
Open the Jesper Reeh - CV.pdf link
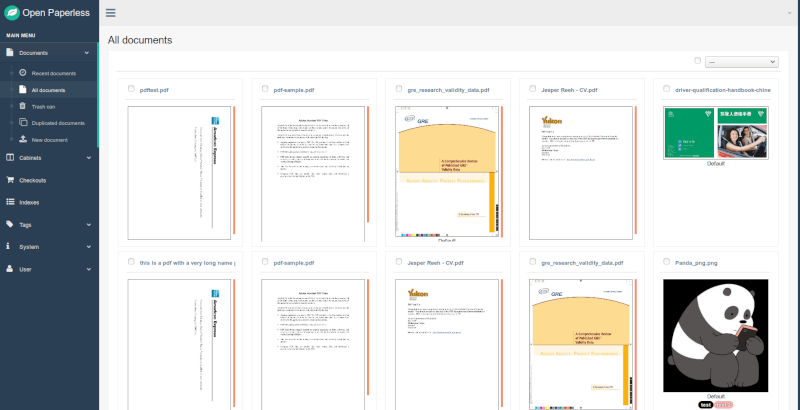click(x=569, y=89)
